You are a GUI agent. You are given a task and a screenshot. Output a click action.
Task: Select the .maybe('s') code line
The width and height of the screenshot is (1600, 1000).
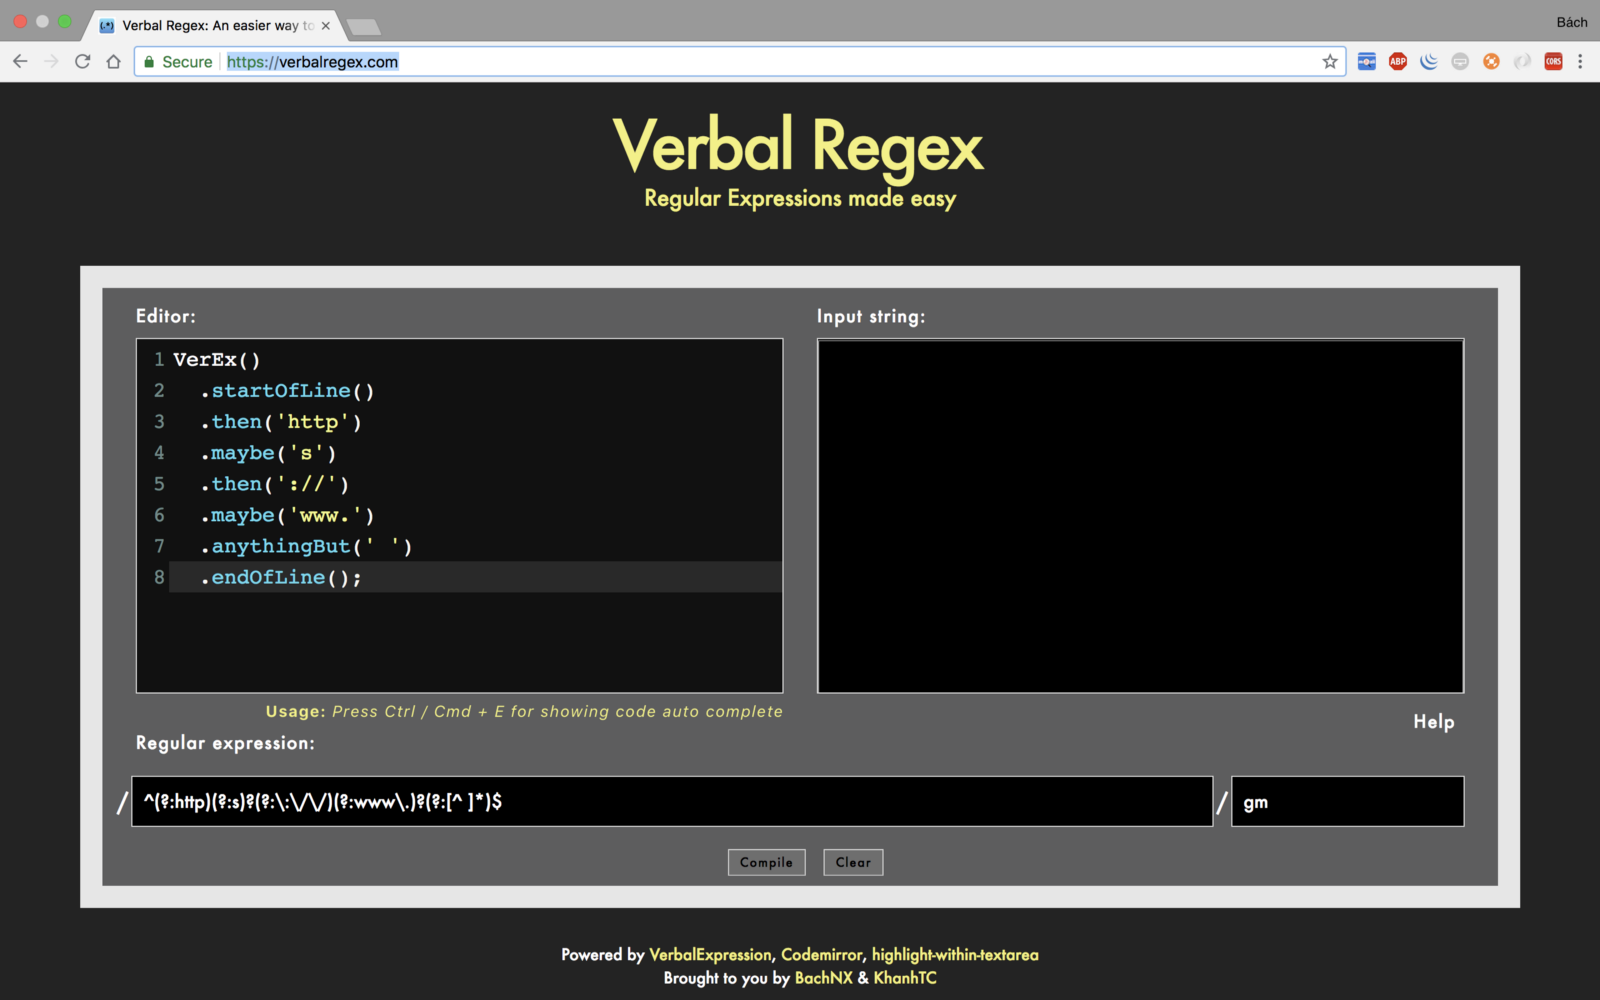268,453
